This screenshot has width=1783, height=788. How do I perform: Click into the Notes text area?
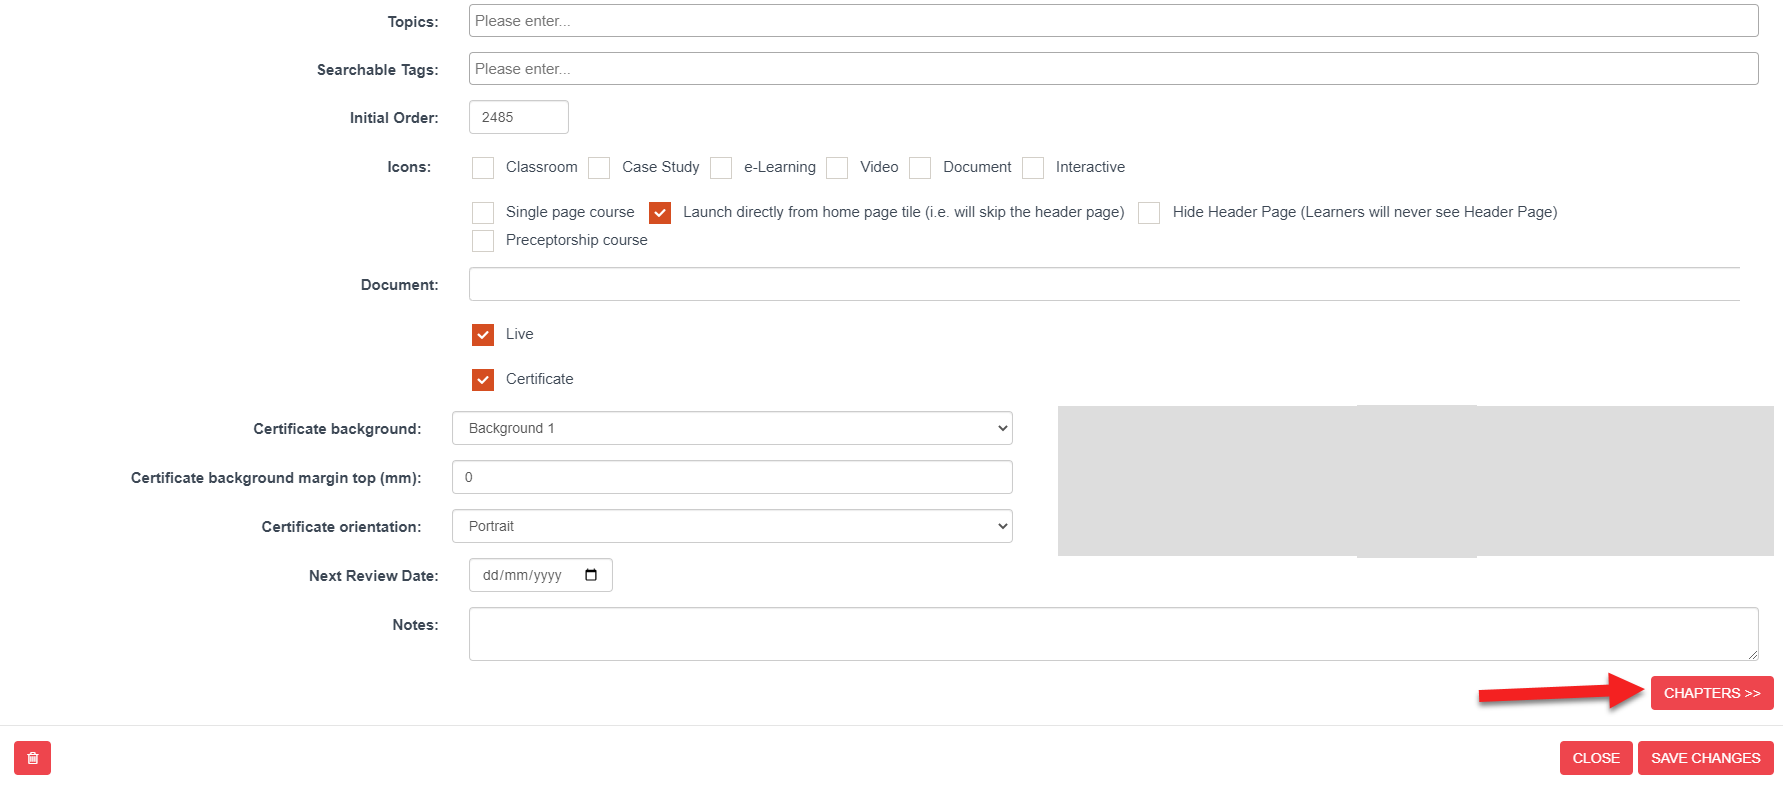click(x=1113, y=634)
